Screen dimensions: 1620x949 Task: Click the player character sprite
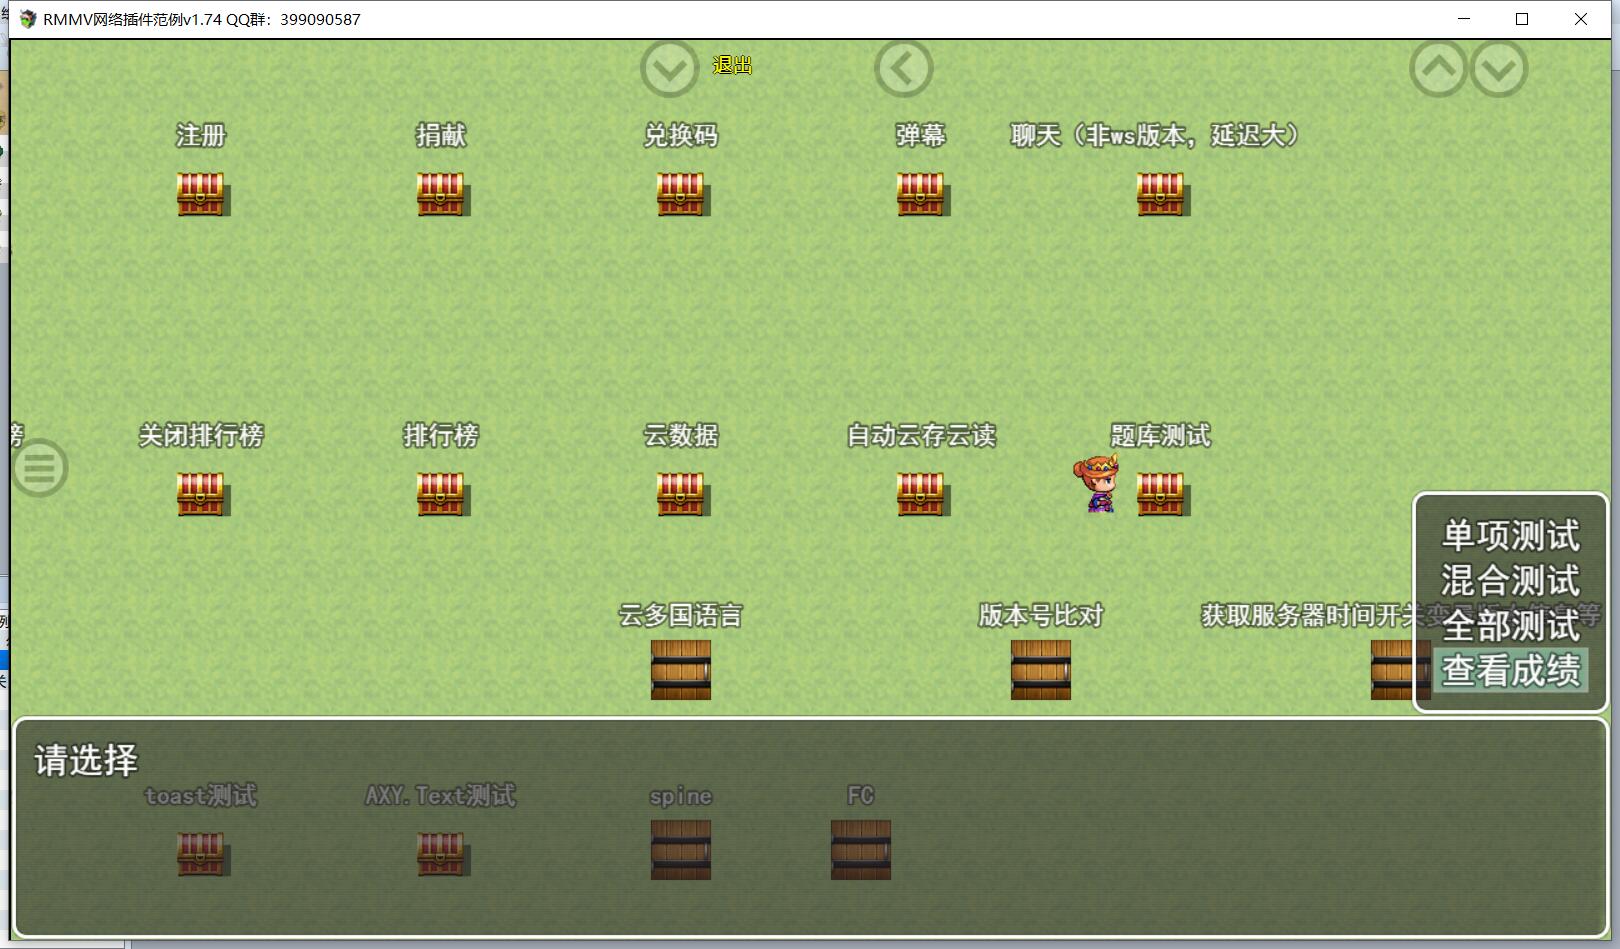click(1097, 483)
